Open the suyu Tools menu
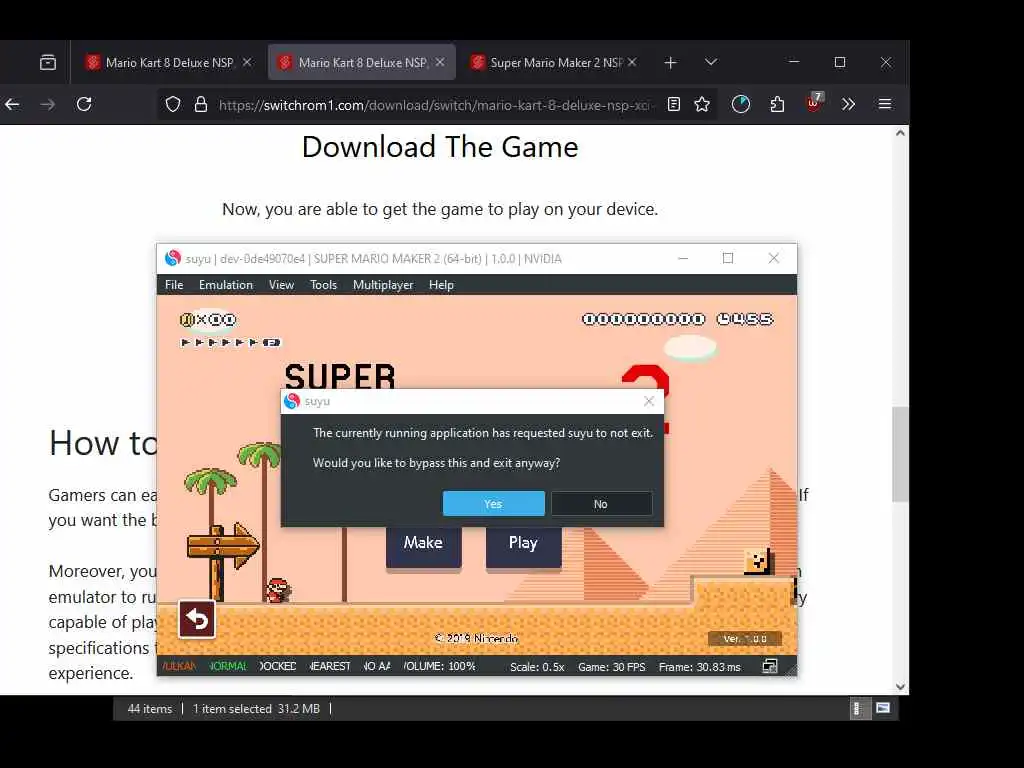The image size is (1024, 768). pyautogui.click(x=323, y=285)
